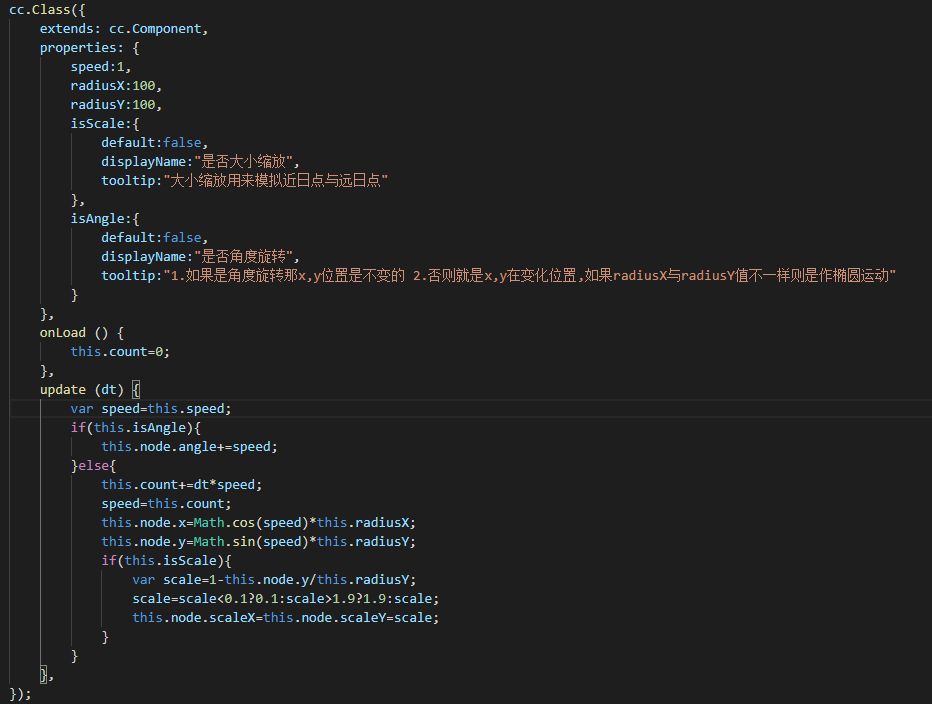Click the onLoad method name
The width and height of the screenshot is (932, 704).
[x=63, y=332]
